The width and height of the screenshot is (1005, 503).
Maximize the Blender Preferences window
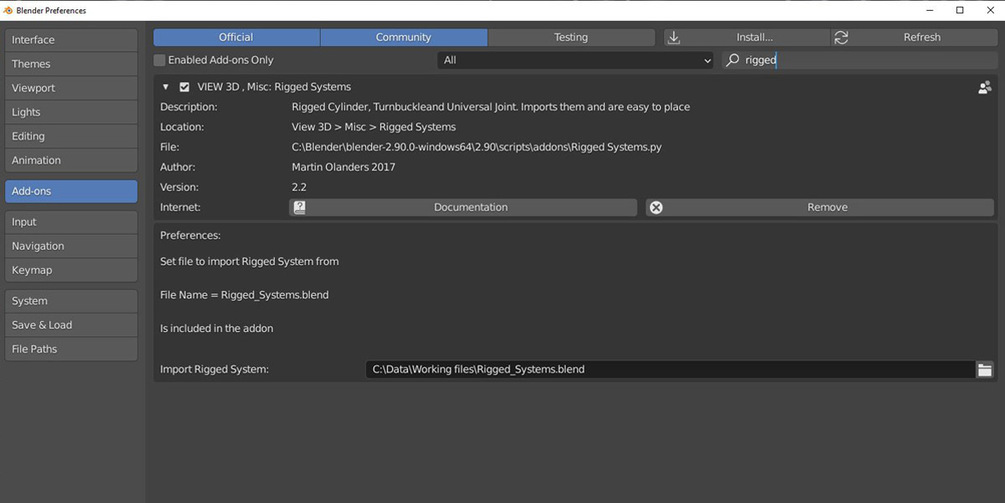coord(959,10)
